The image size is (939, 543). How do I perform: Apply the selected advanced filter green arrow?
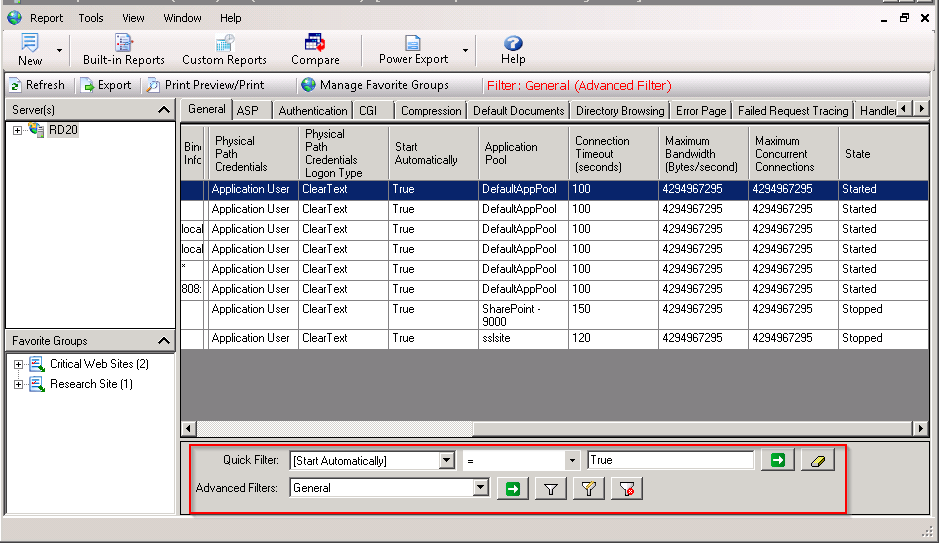pyautogui.click(x=512, y=488)
